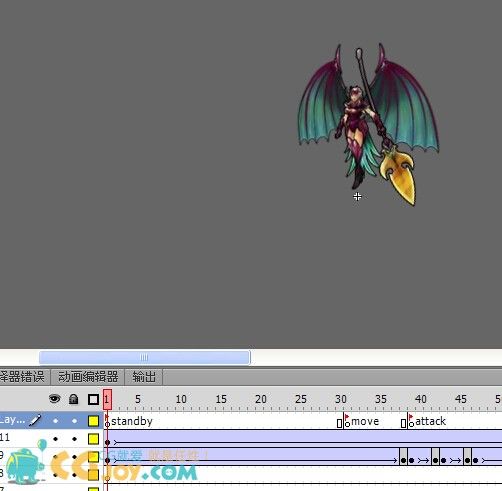This screenshot has width=502, height=491.
Task: Toggle lock dot of layer 11
Action: point(74,439)
